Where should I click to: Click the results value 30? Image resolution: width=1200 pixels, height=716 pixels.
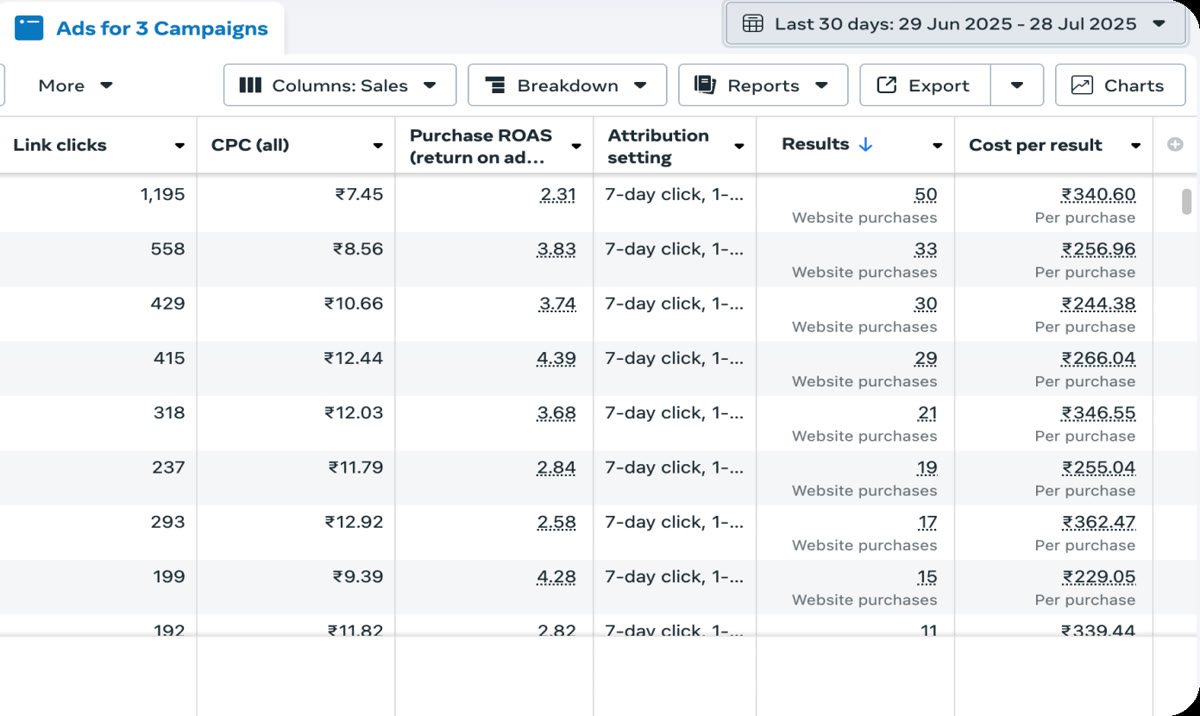(x=926, y=304)
